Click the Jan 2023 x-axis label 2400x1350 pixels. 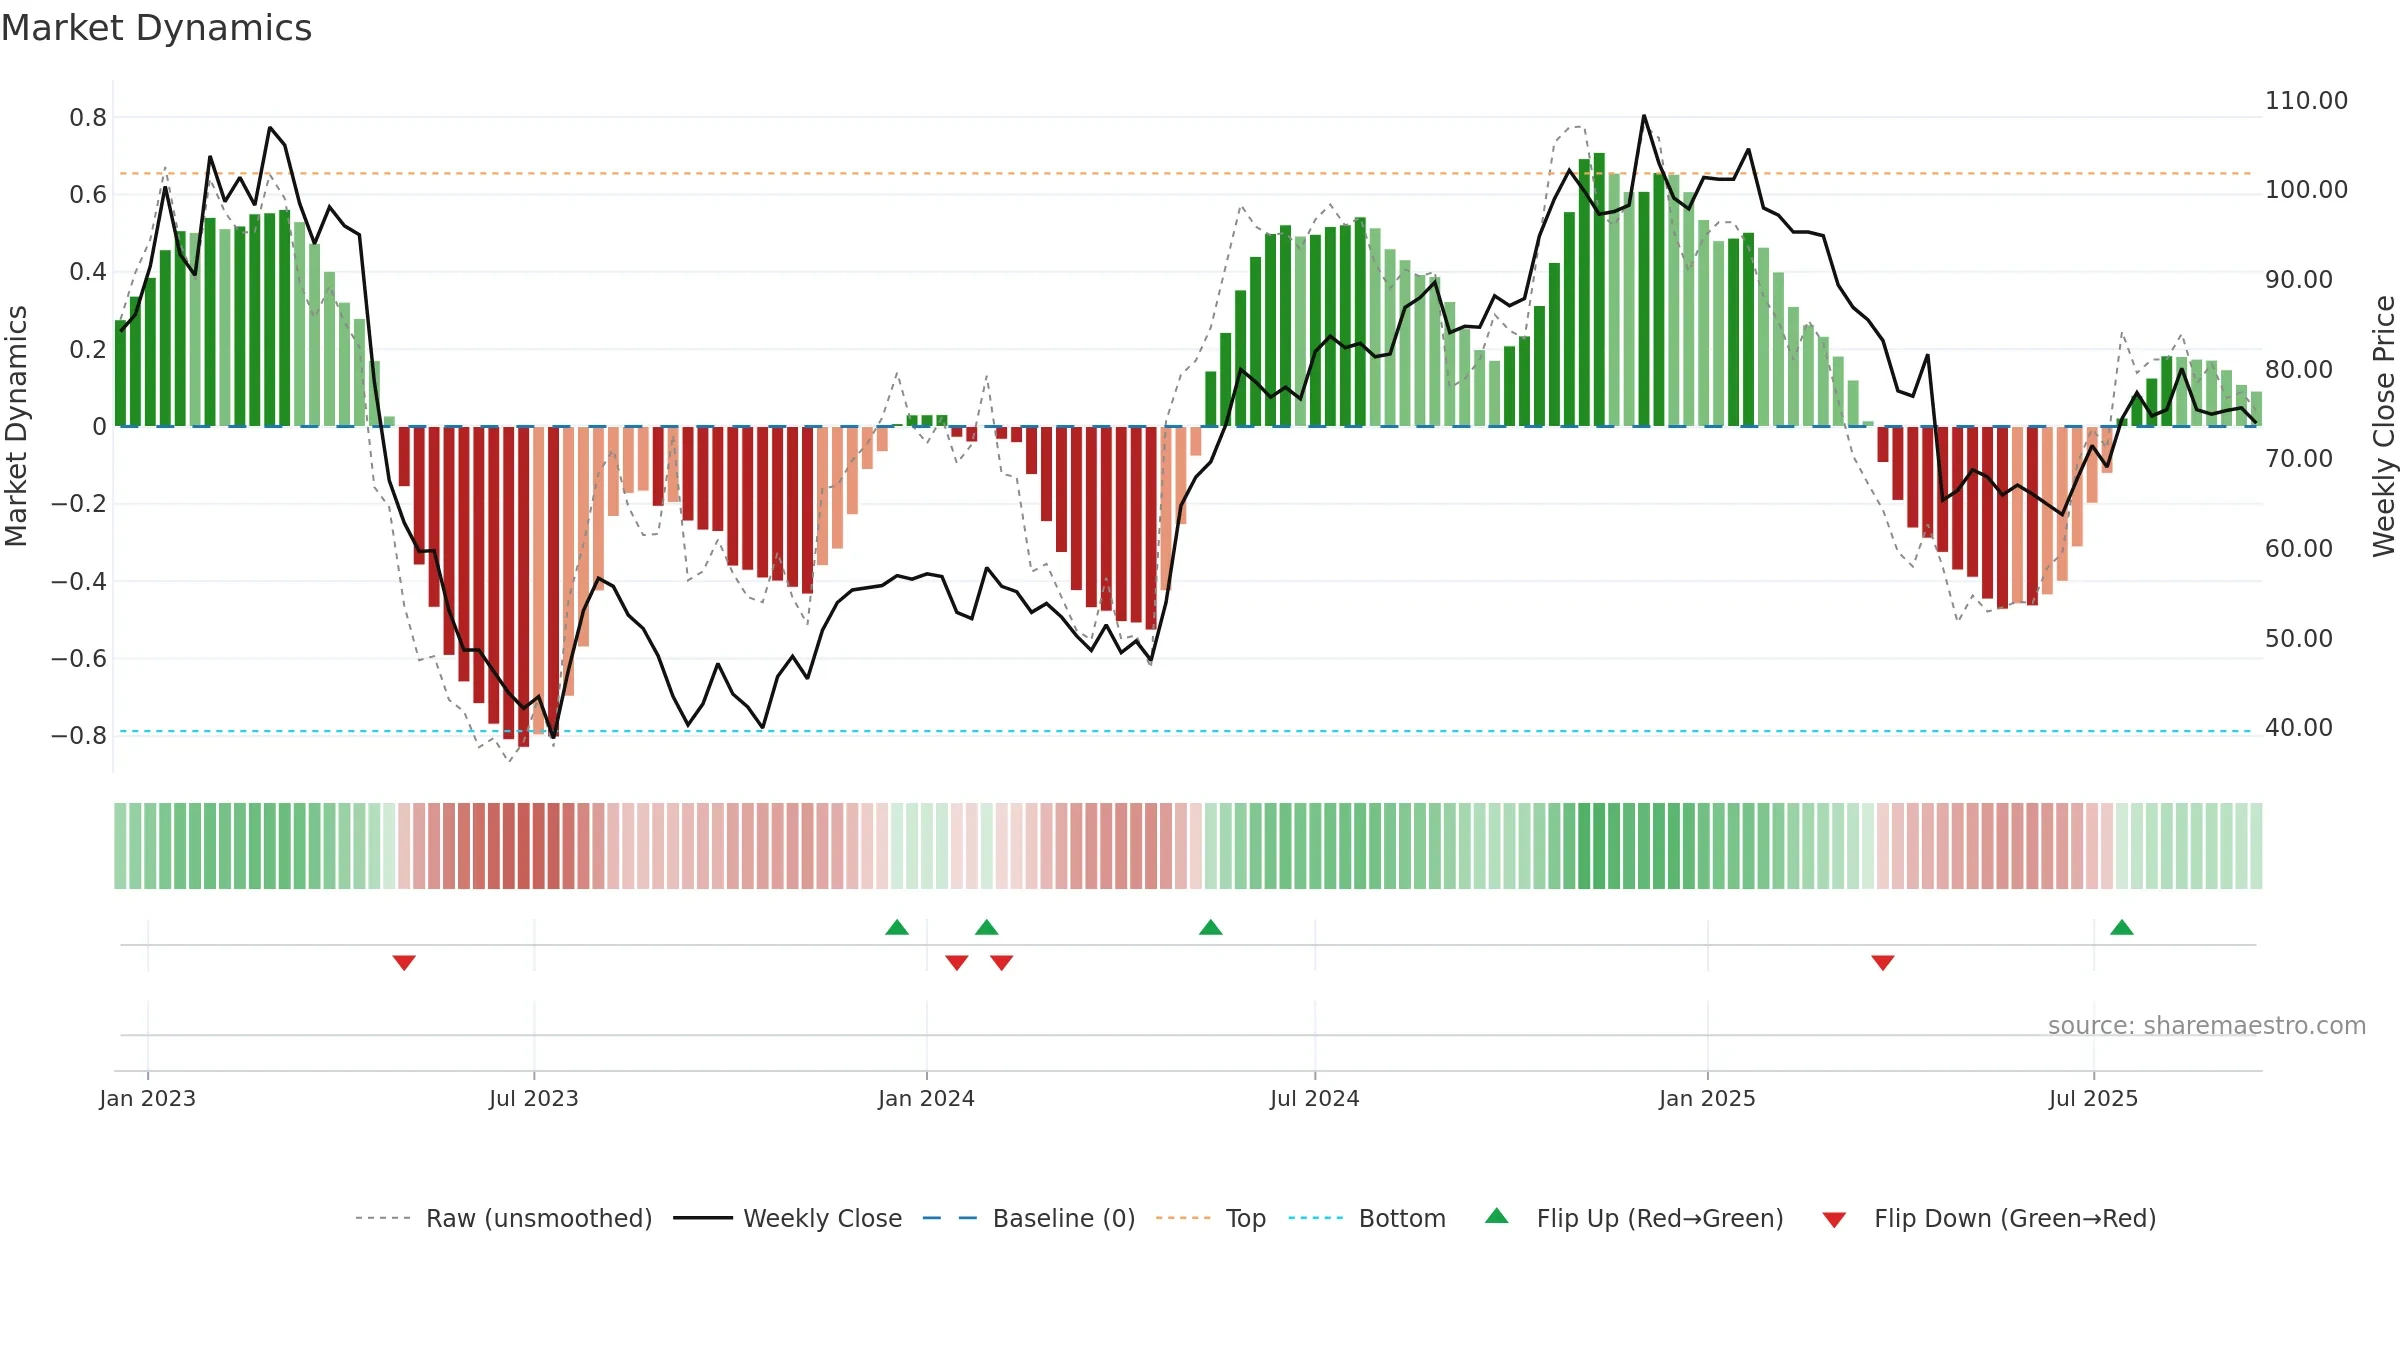[x=148, y=1098]
